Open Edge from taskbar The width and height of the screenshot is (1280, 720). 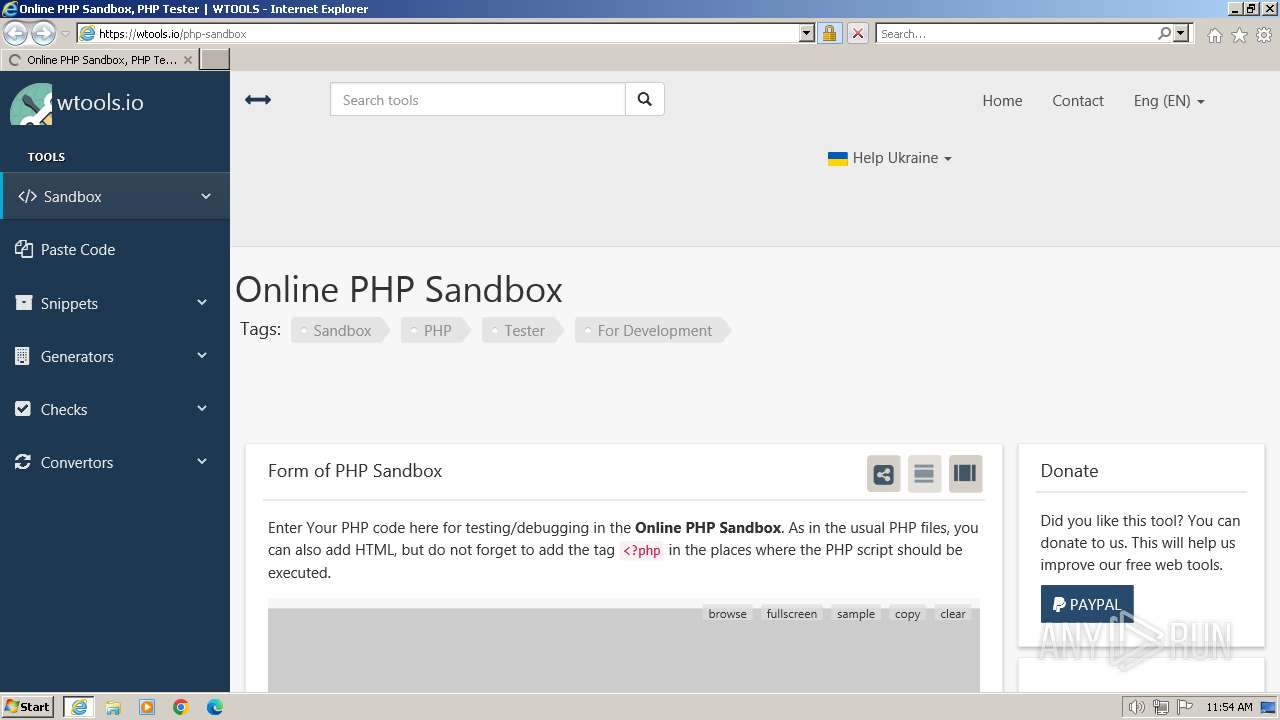(215, 707)
